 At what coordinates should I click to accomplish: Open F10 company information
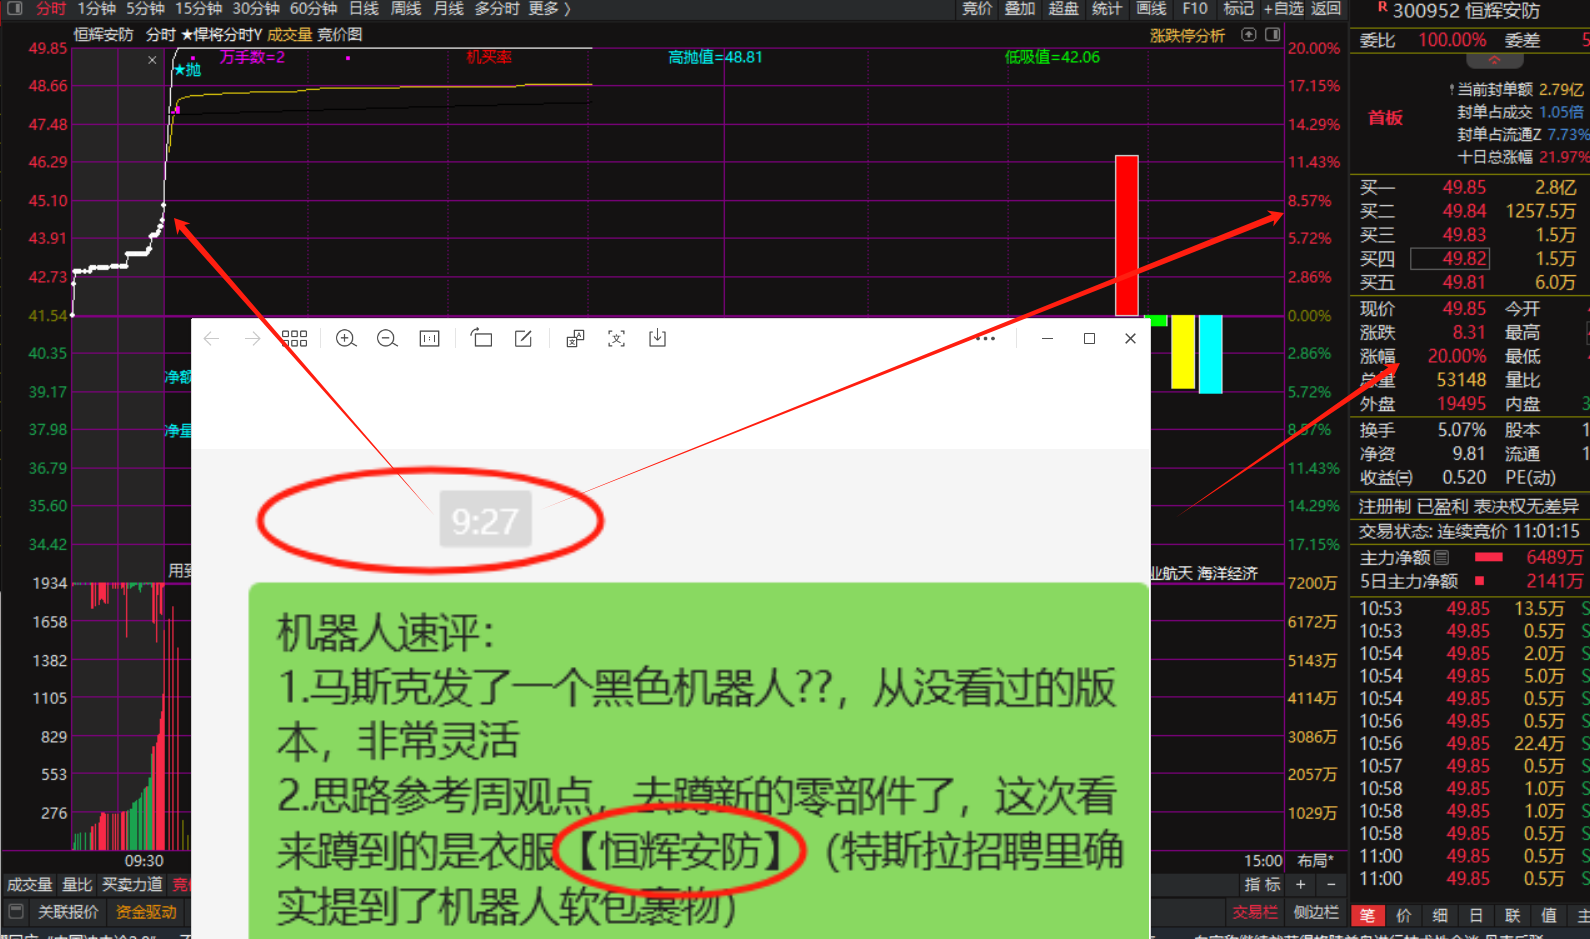click(1195, 8)
